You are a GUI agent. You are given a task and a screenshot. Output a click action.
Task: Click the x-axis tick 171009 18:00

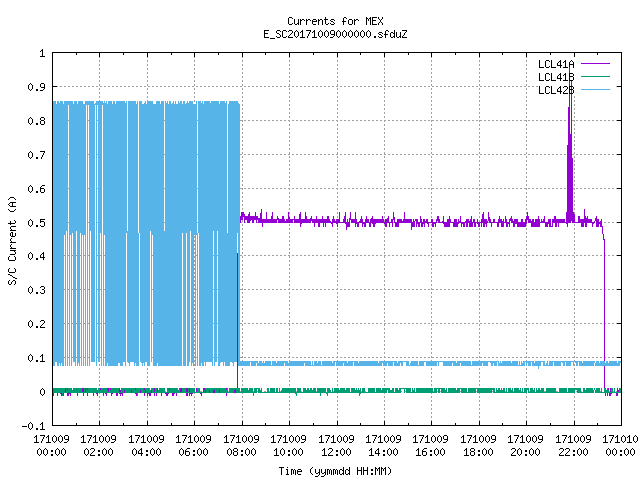478,446
